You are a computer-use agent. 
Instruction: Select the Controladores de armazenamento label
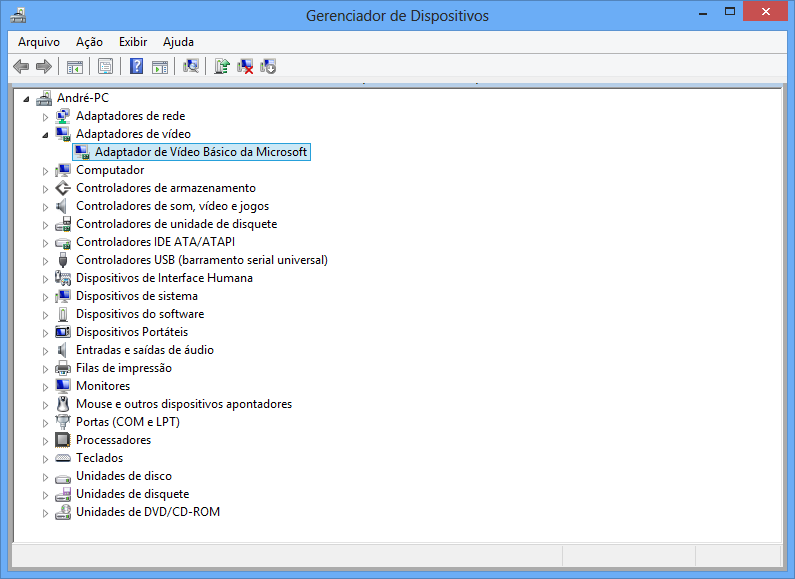coord(166,188)
